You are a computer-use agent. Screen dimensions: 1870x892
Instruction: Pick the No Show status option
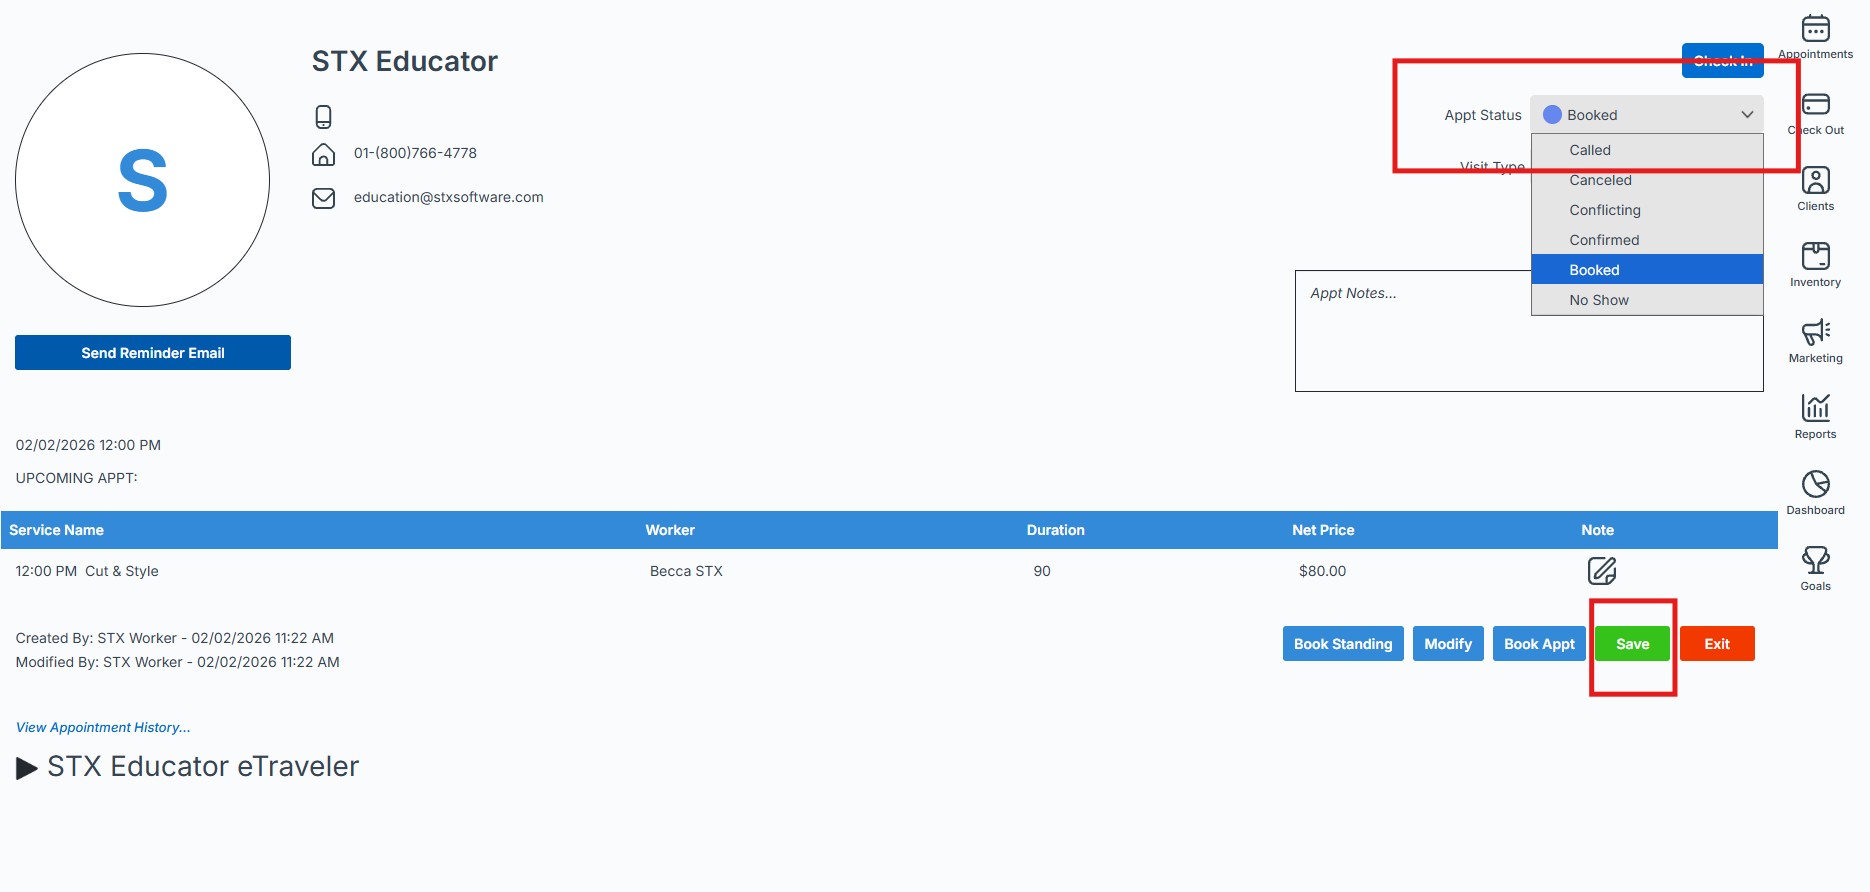coord(1598,300)
